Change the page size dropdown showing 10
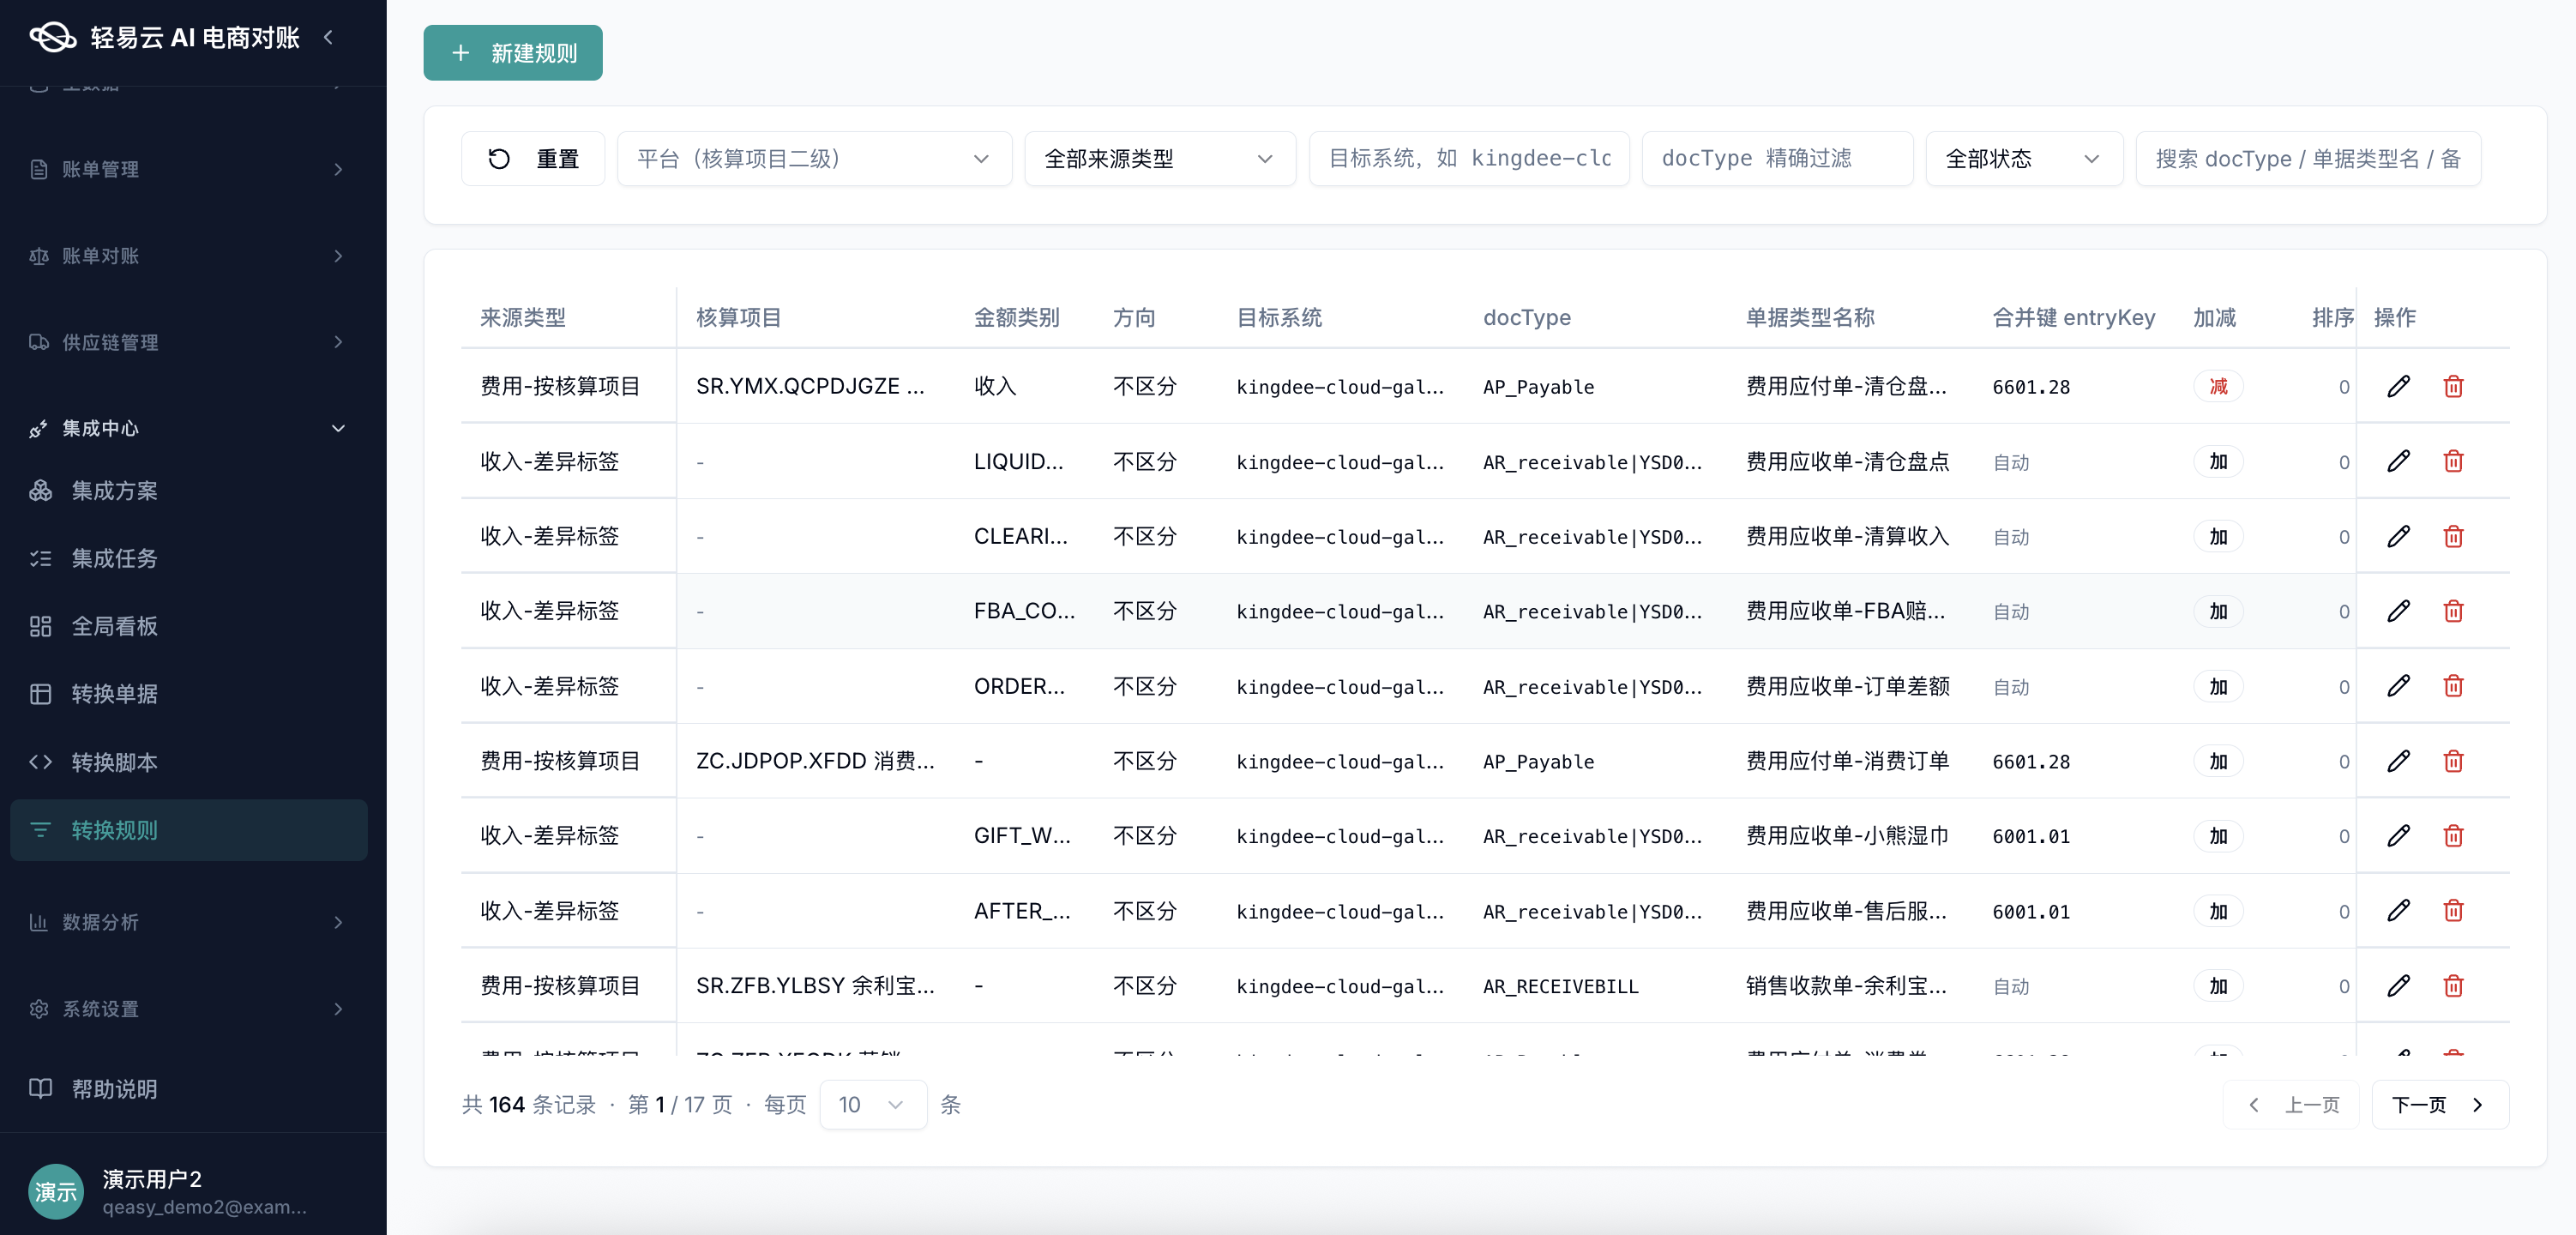This screenshot has height=1235, width=2576. coord(872,1105)
